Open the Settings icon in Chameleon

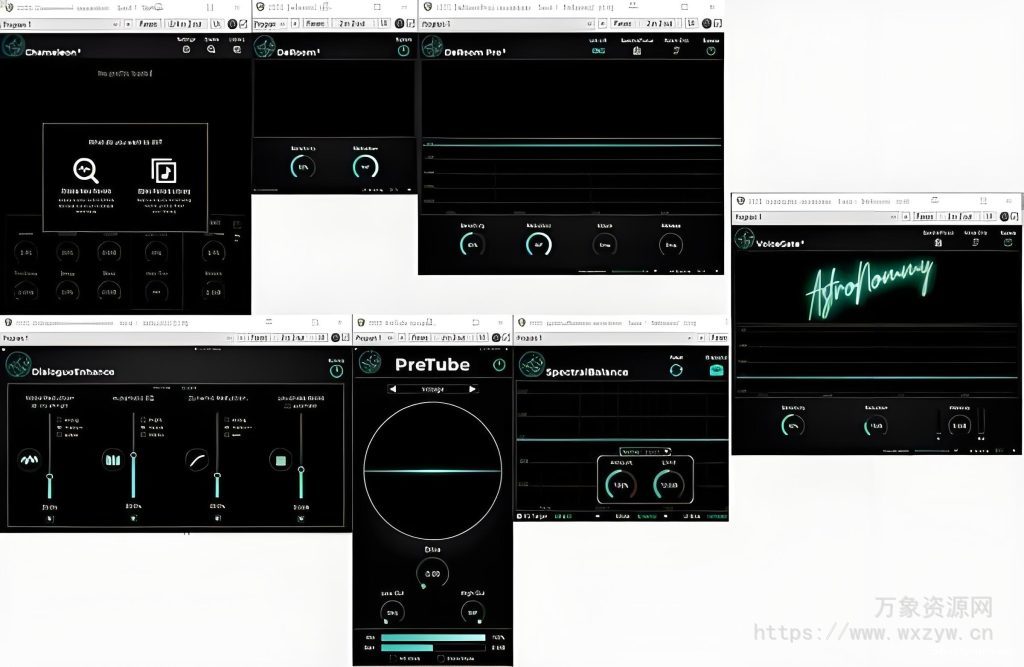click(x=186, y=49)
